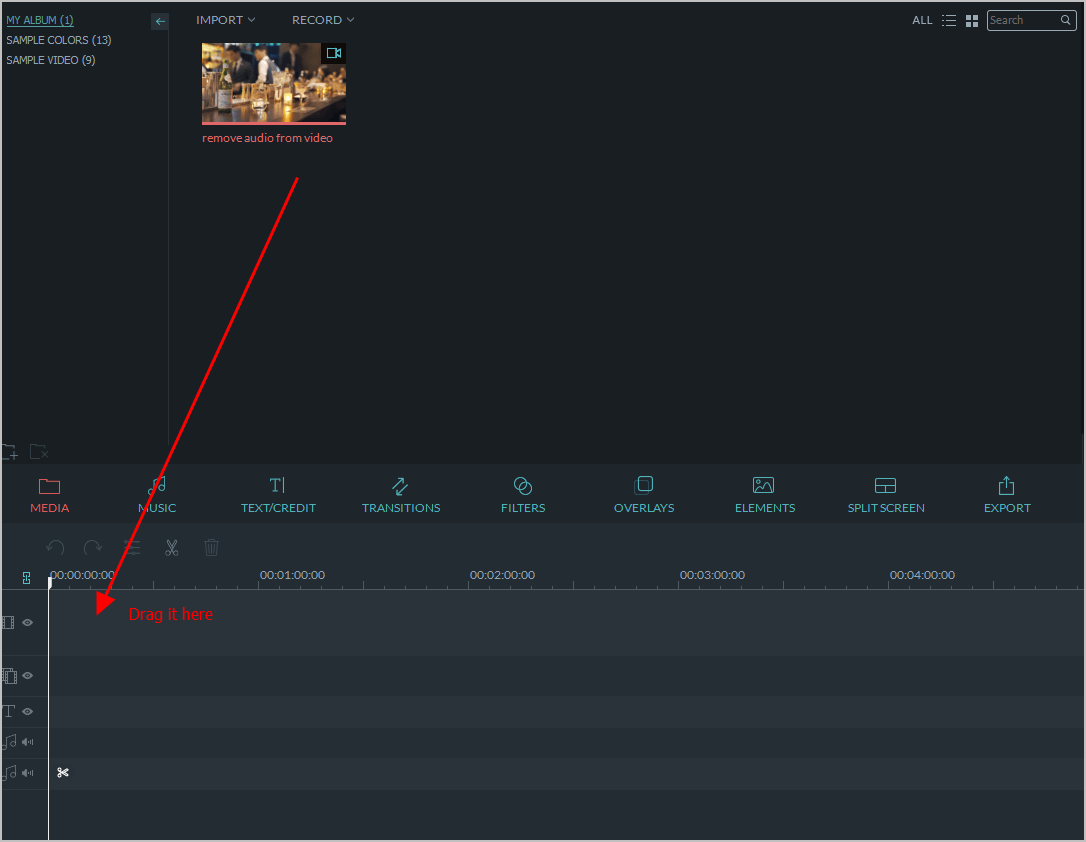The image size is (1086, 842).
Task: Click the add new folder icon
Action: click(10, 452)
